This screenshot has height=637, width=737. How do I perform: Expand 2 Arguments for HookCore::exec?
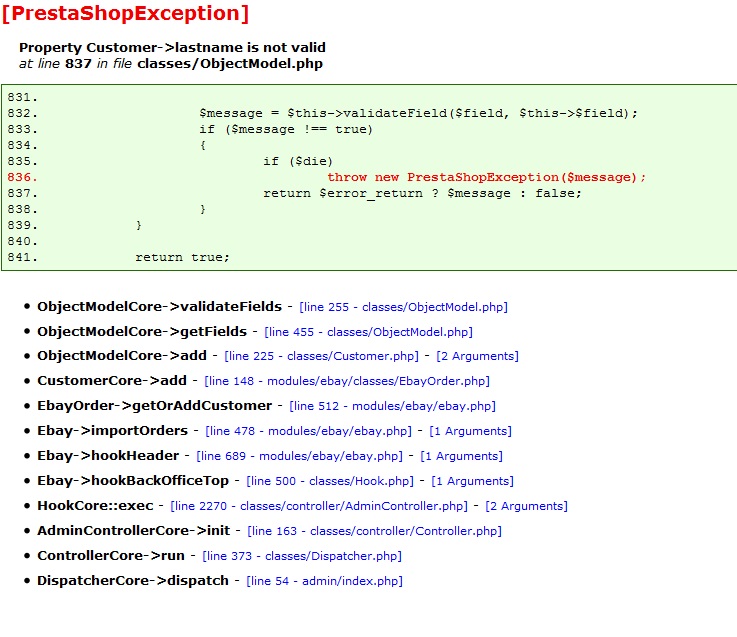[x=526, y=506]
